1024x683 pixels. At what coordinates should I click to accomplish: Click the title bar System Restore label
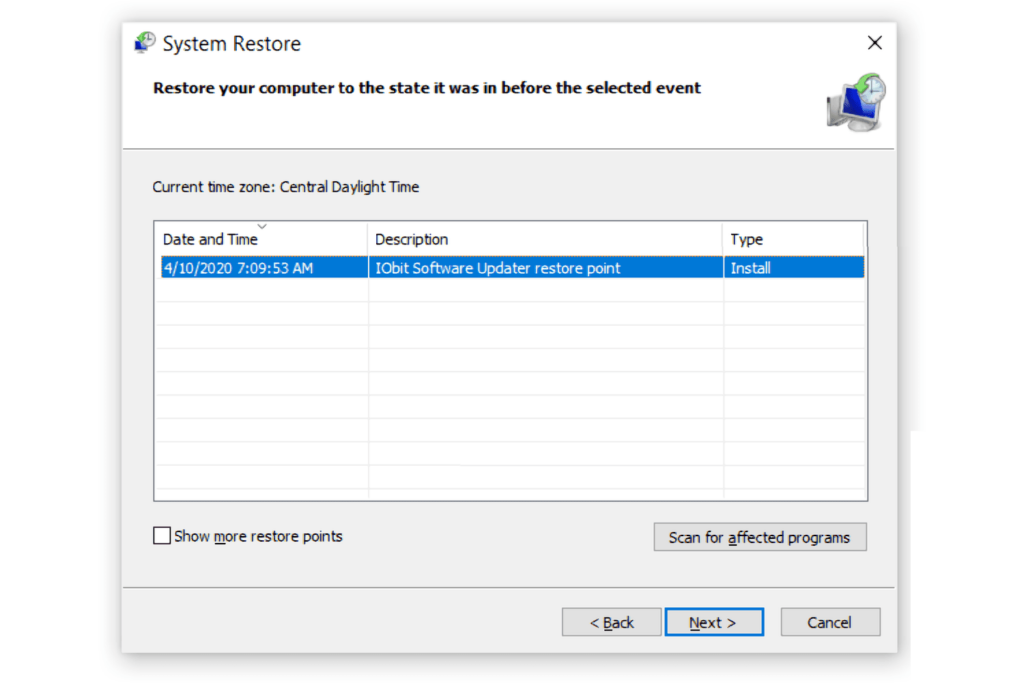(x=236, y=44)
